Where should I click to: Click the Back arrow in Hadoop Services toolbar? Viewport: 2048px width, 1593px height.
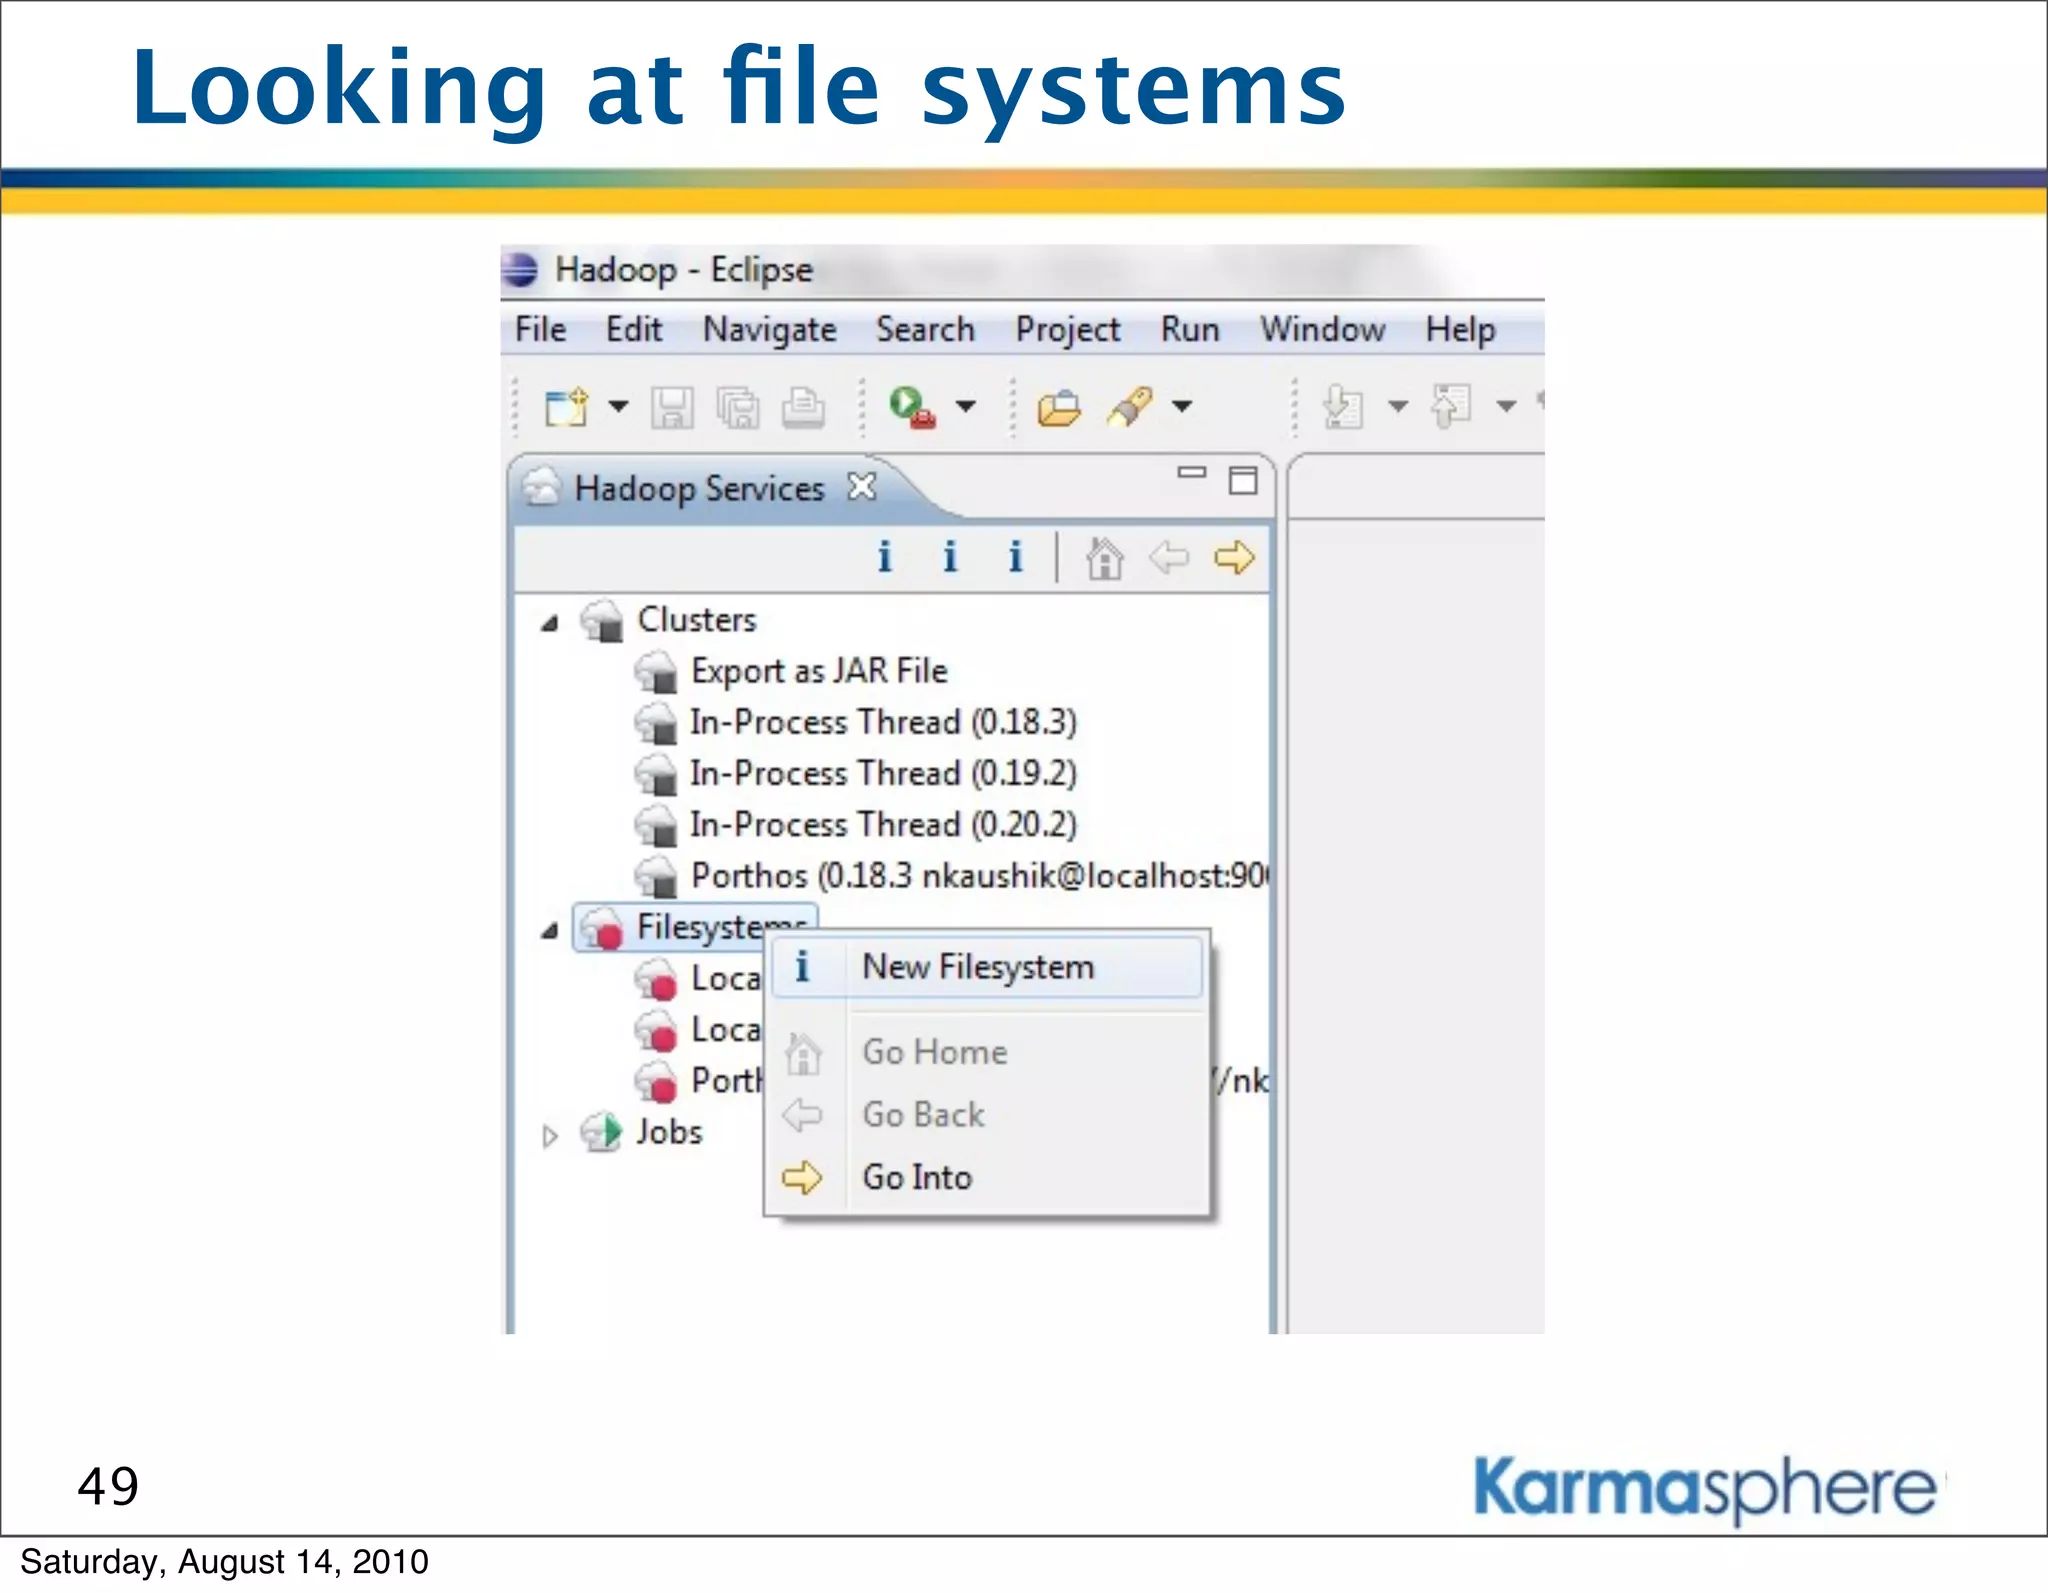pyautogui.click(x=1169, y=558)
